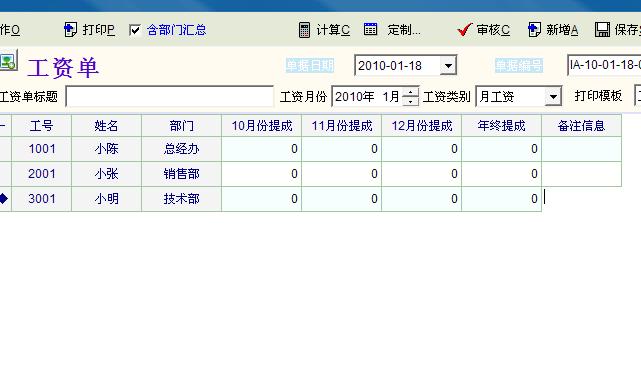This screenshot has width=641, height=384.
Task: Click the 打印P button label
Action: click(x=99, y=30)
